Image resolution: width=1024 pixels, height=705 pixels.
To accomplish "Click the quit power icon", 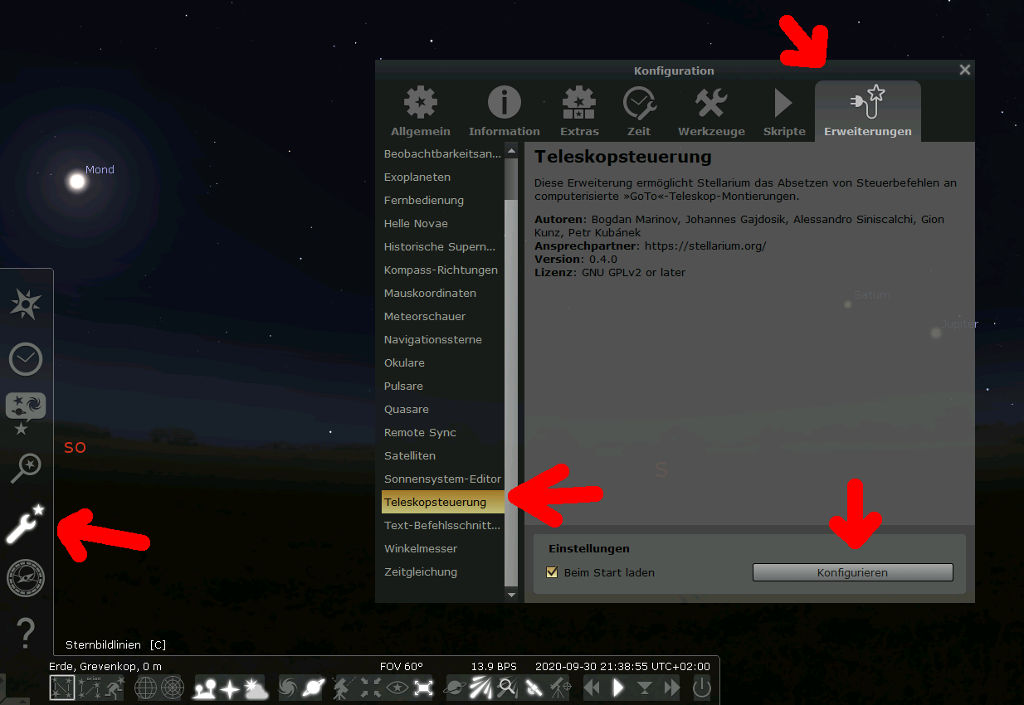I will coord(701,688).
